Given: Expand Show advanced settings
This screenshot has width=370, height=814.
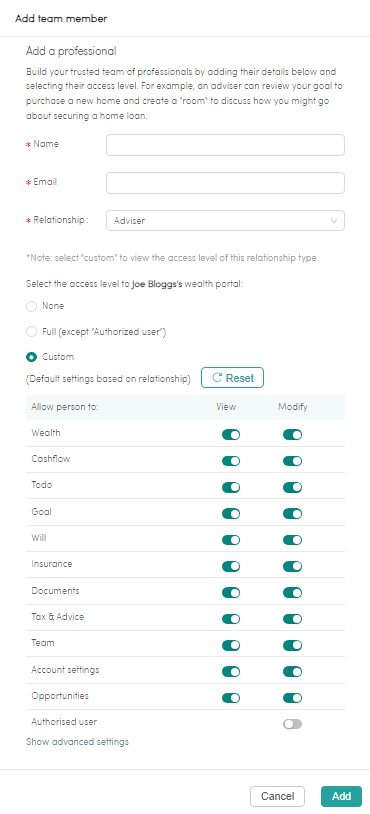Looking at the screenshot, I should coord(77,742).
